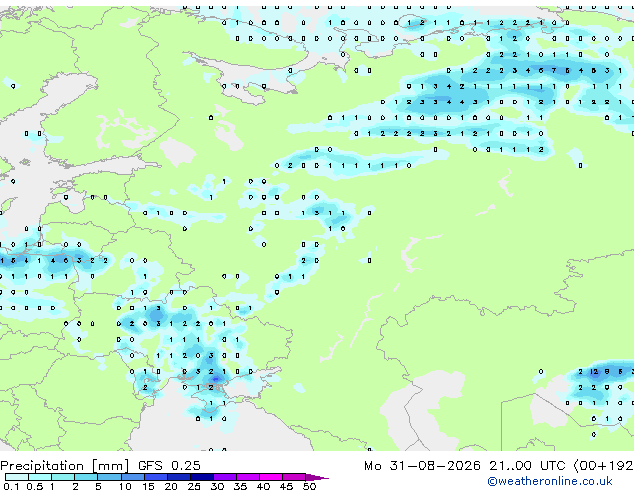
Task: Click the legend scale label '10'
Action: (125, 486)
